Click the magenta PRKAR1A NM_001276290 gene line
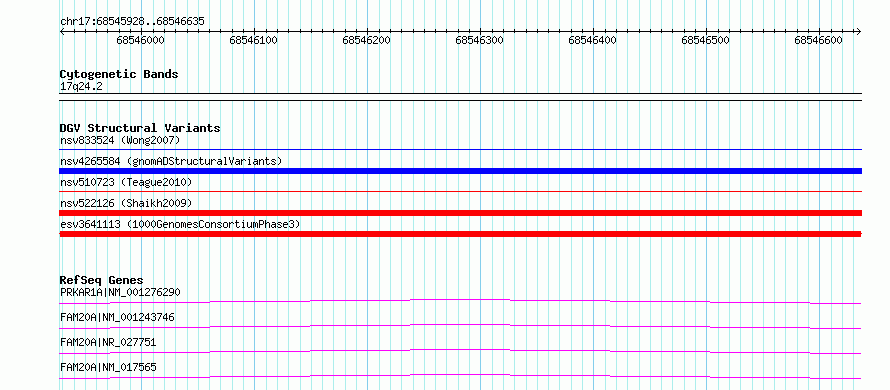This screenshot has width=890, height=390. (460, 301)
